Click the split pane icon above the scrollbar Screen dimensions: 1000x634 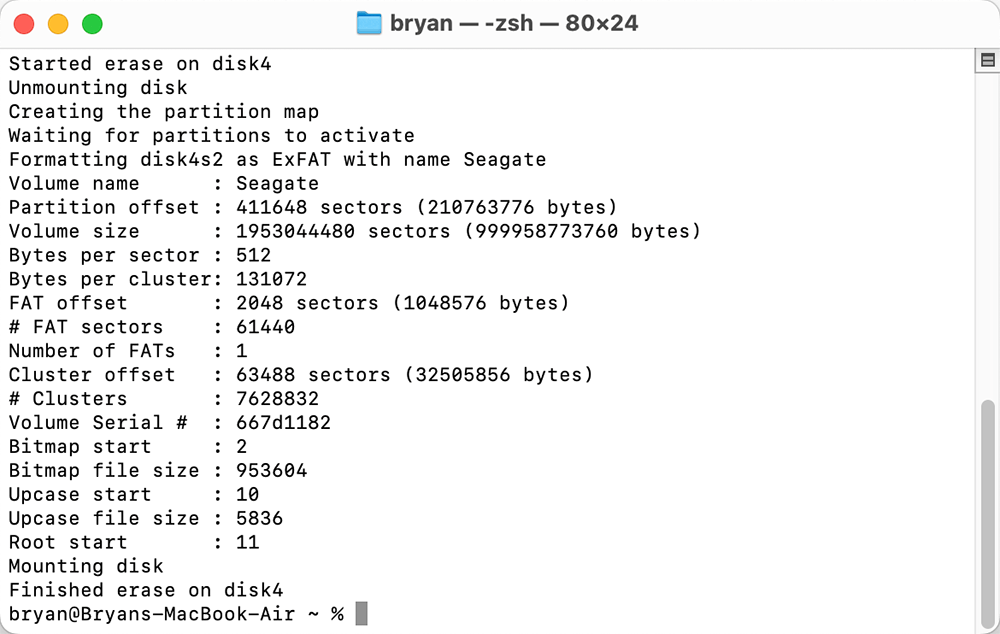(987, 61)
